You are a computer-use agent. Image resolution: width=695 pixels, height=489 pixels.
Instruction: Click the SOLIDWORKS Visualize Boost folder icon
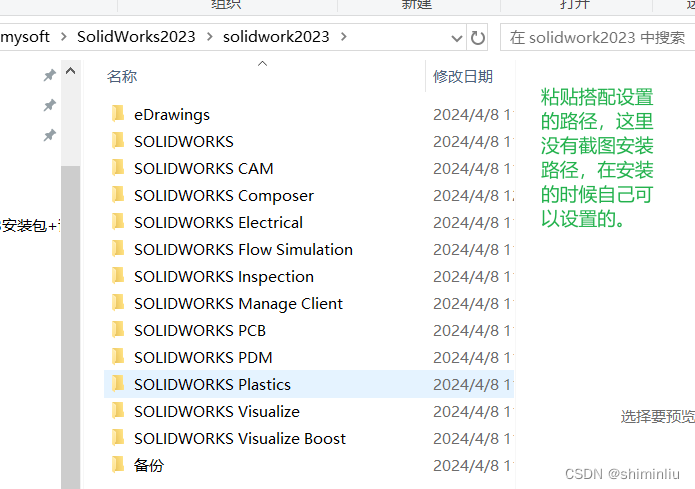click(x=118, y=438)
